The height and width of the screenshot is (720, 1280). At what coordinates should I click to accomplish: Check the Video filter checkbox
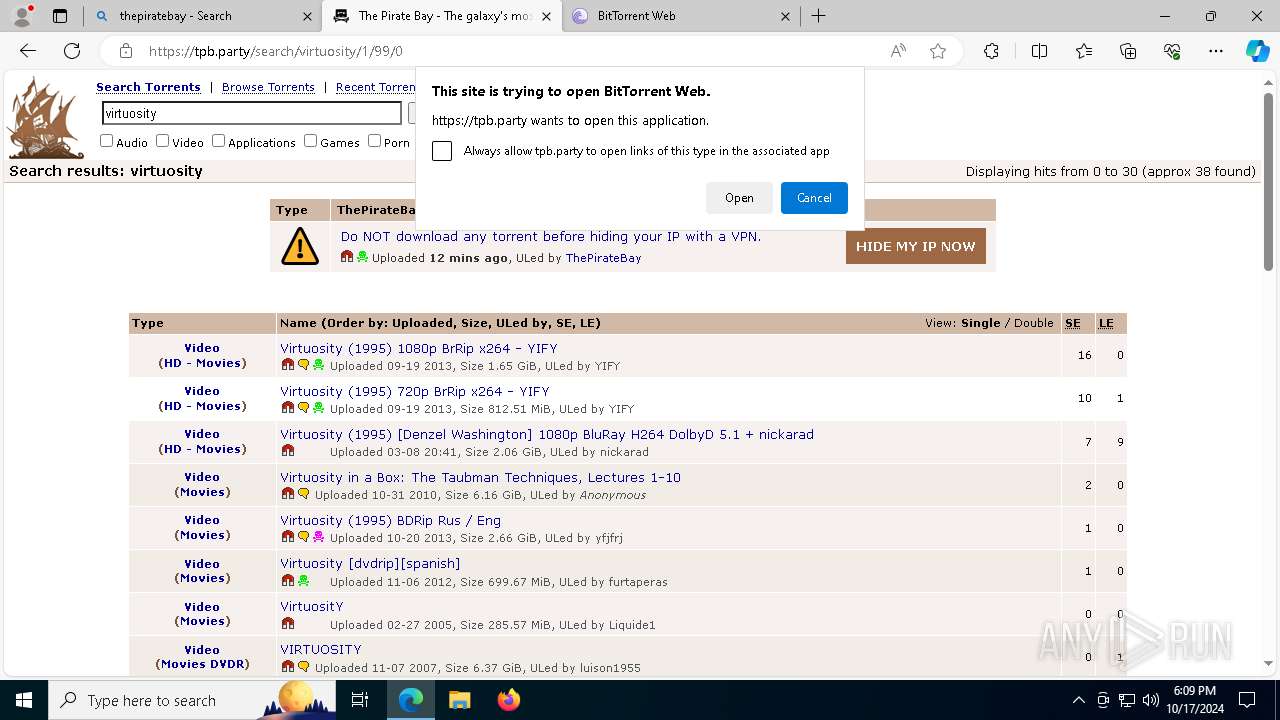[162, 141]
